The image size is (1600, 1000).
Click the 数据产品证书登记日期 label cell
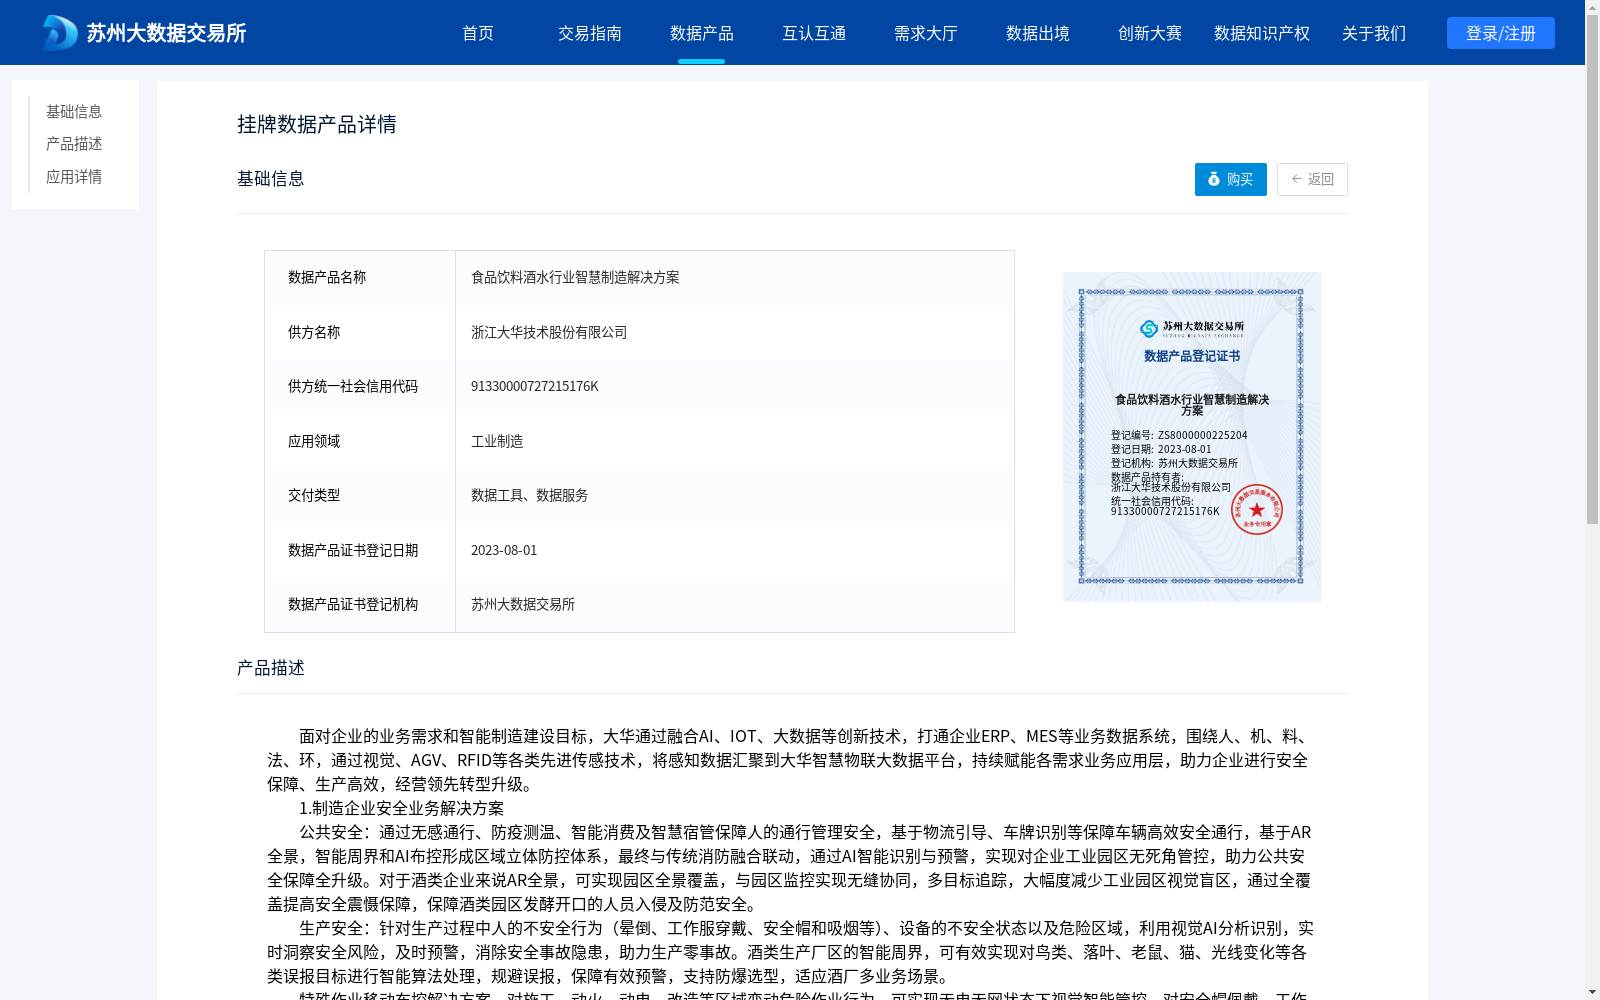click(360, 550)
